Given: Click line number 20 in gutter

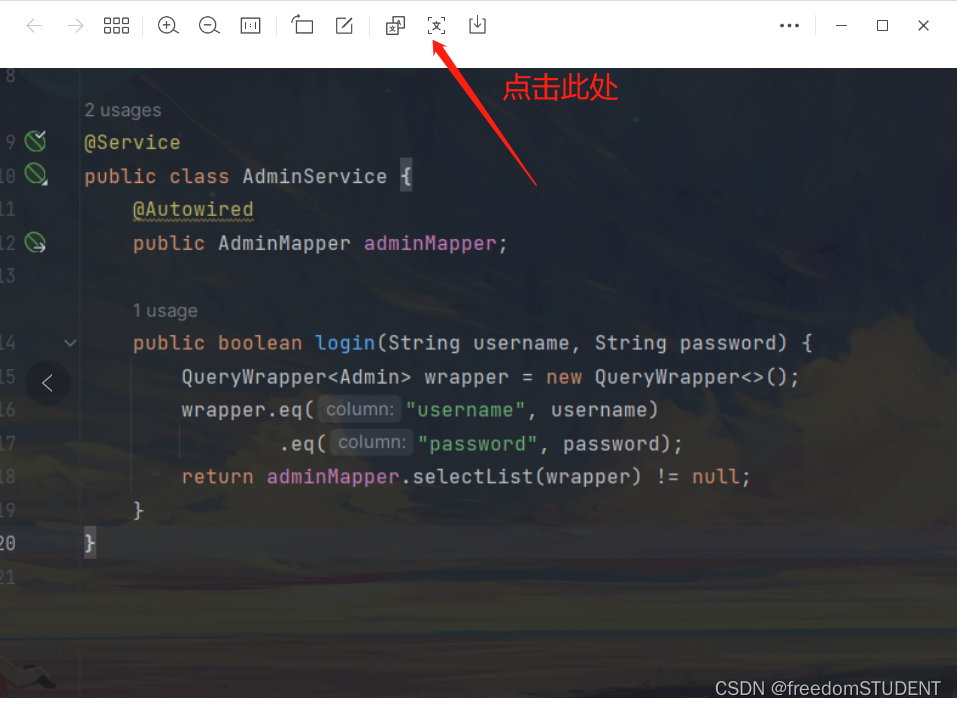Looking at the screenshot, I should coord(8,543).
